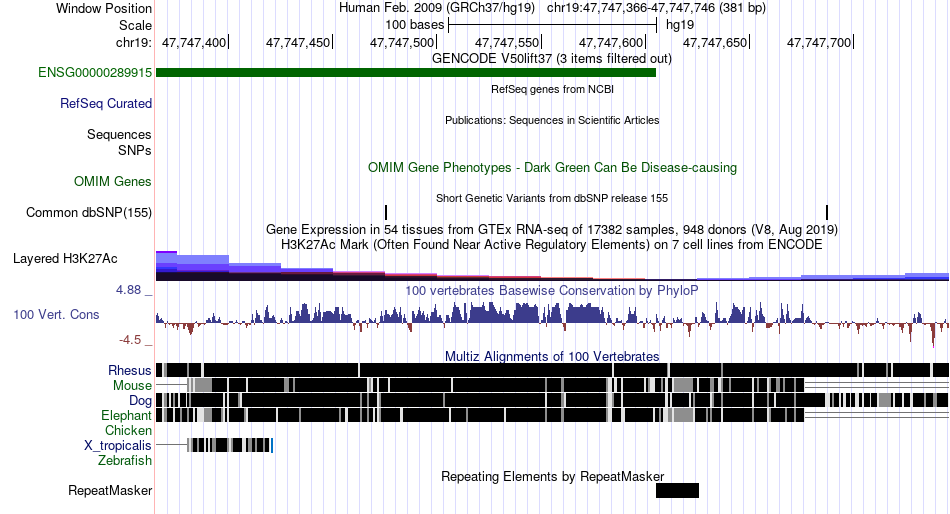Screen dimensions: 950x514
Task: Click the chr19:47,747,366-47,747,746 position text
Action: 656,8
